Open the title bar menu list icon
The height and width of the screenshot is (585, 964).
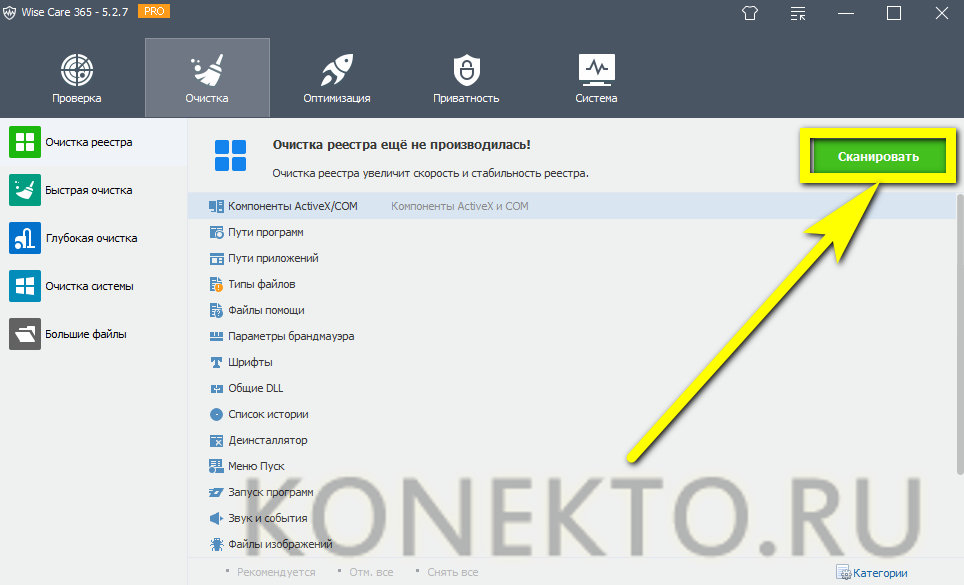[798, 13]
